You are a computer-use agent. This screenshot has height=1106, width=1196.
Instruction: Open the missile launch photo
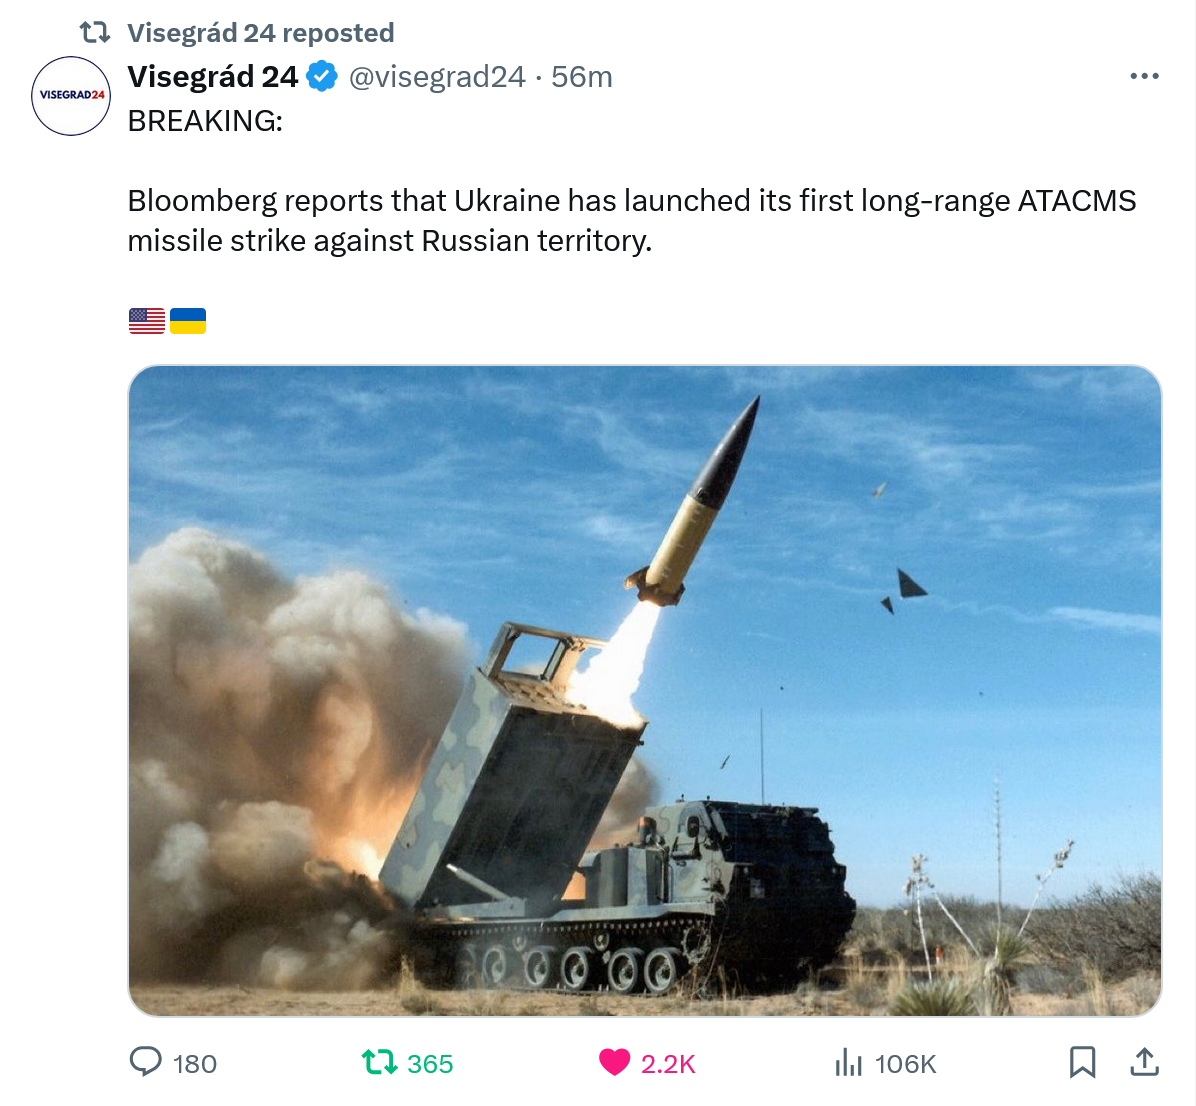(x=645, y=690)
